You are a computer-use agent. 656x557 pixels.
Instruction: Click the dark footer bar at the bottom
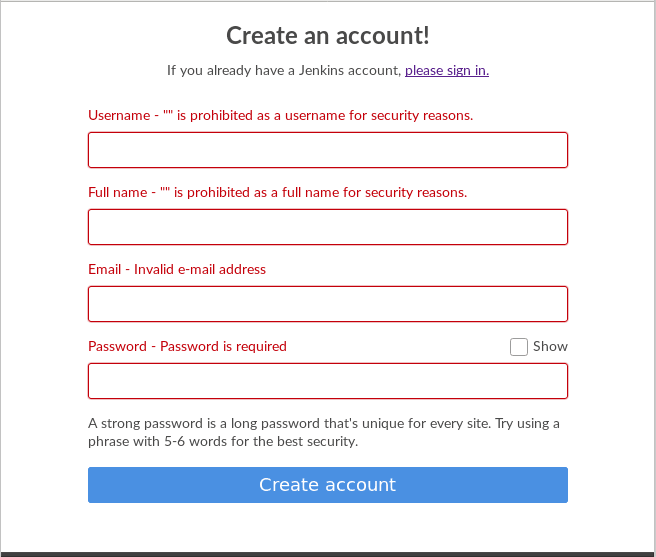point(328,554)
